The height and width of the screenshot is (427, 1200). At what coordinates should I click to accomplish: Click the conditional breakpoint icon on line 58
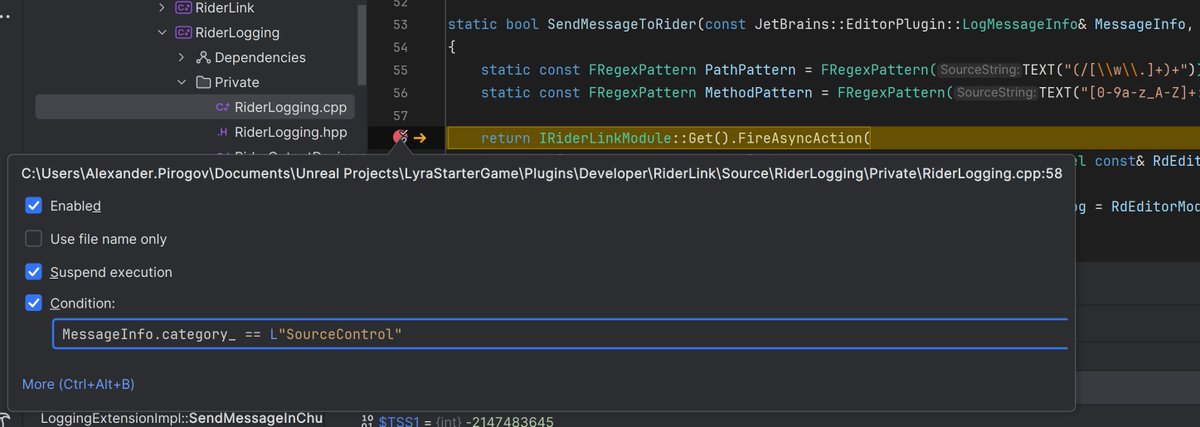pyautogui.click(x=400, y=138)
